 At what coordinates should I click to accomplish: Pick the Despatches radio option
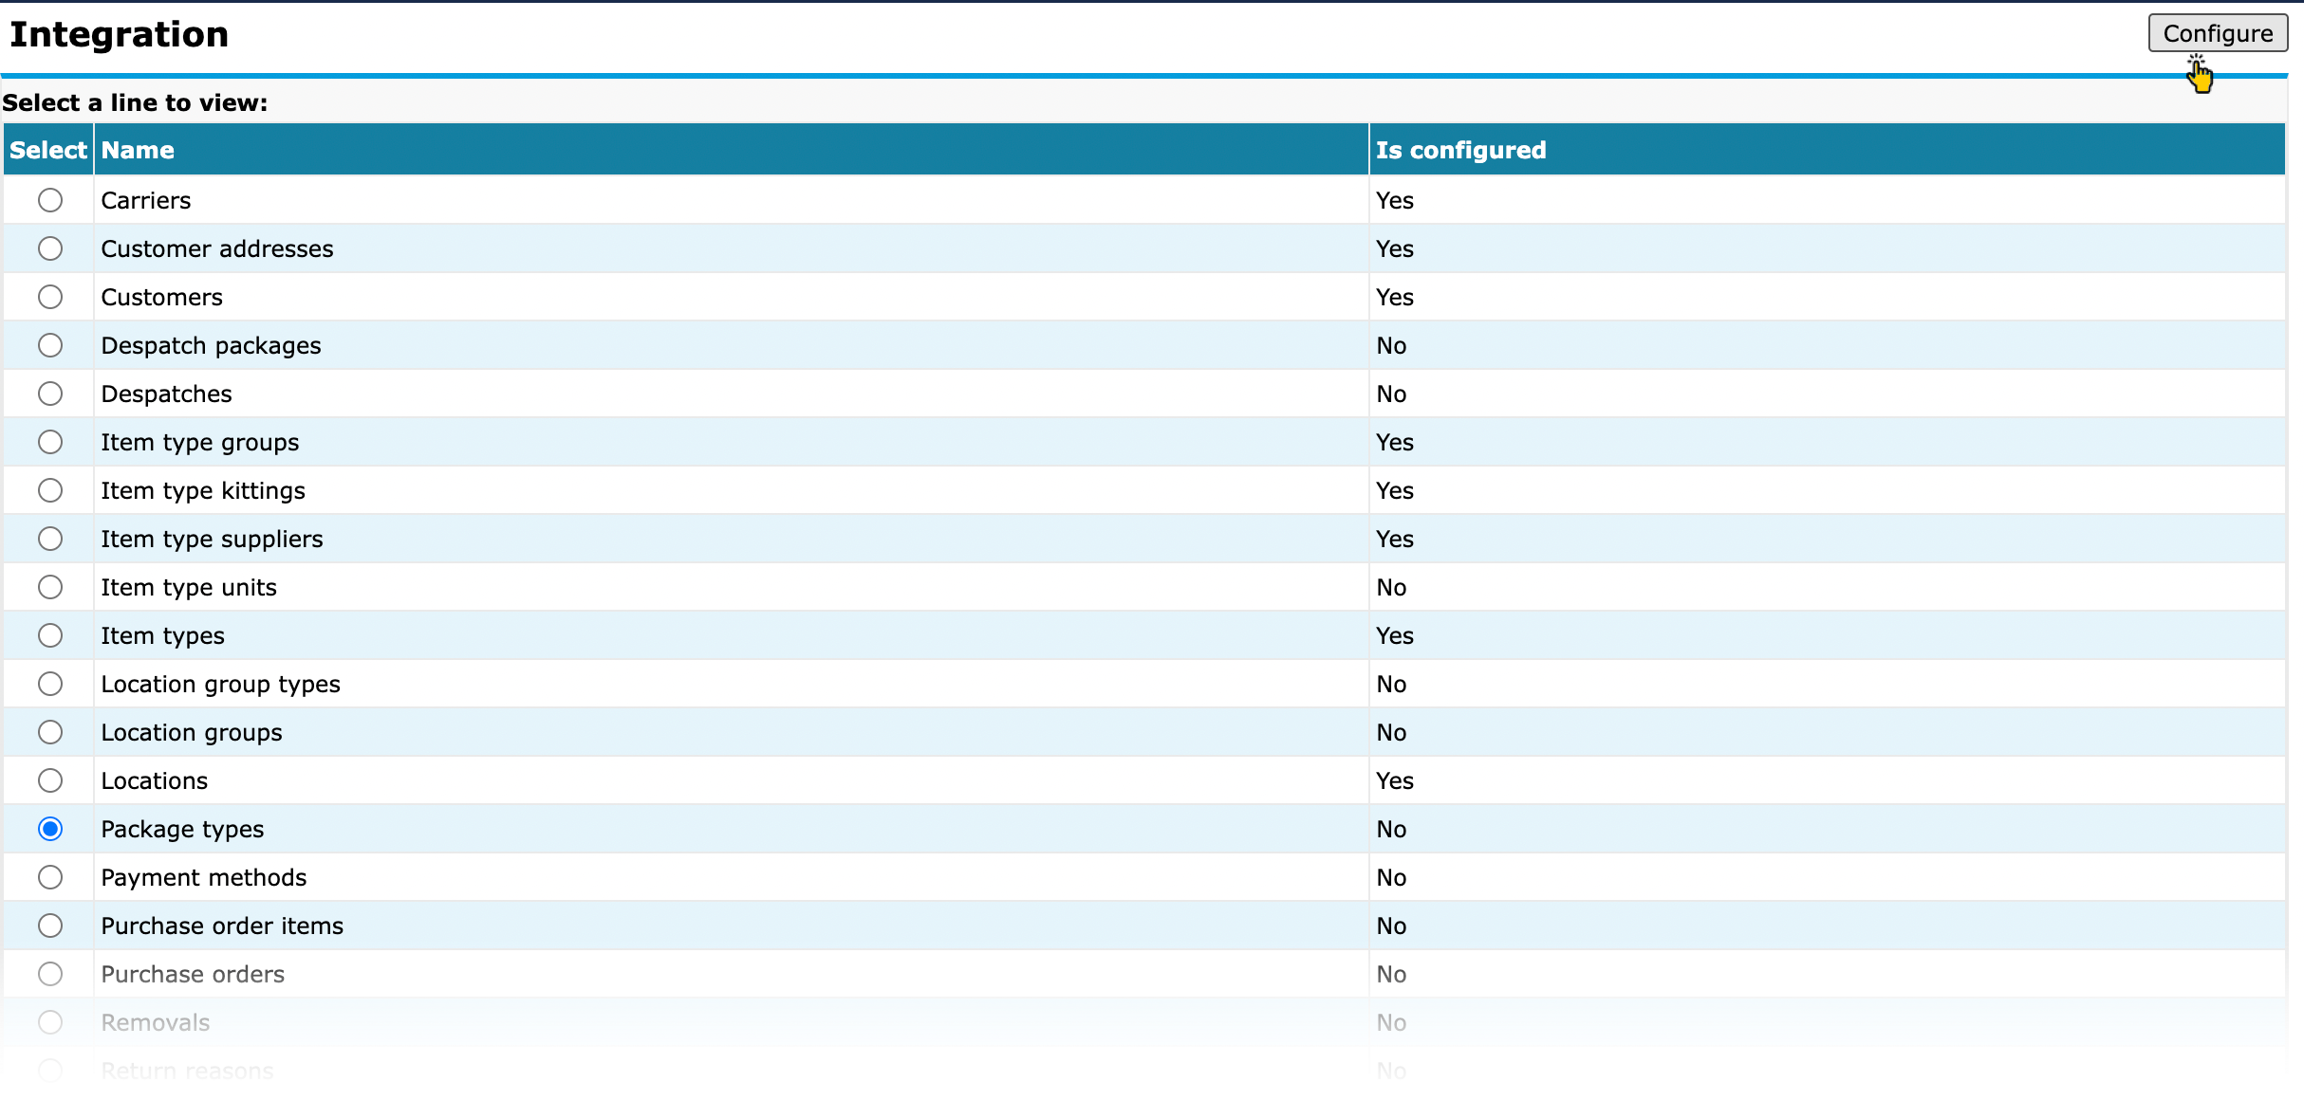tap(50, 393)
